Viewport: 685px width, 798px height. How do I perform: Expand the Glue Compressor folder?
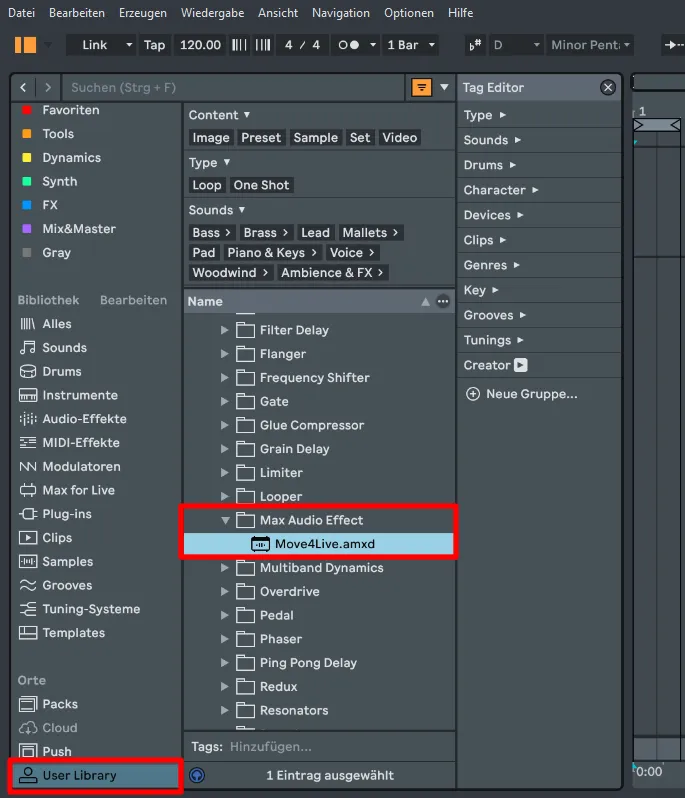(x=224, y=425)
